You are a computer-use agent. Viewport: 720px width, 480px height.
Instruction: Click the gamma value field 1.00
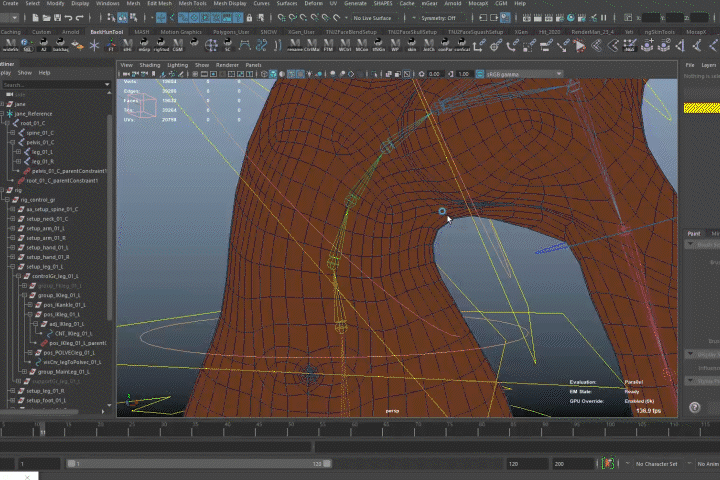(463, 74)
